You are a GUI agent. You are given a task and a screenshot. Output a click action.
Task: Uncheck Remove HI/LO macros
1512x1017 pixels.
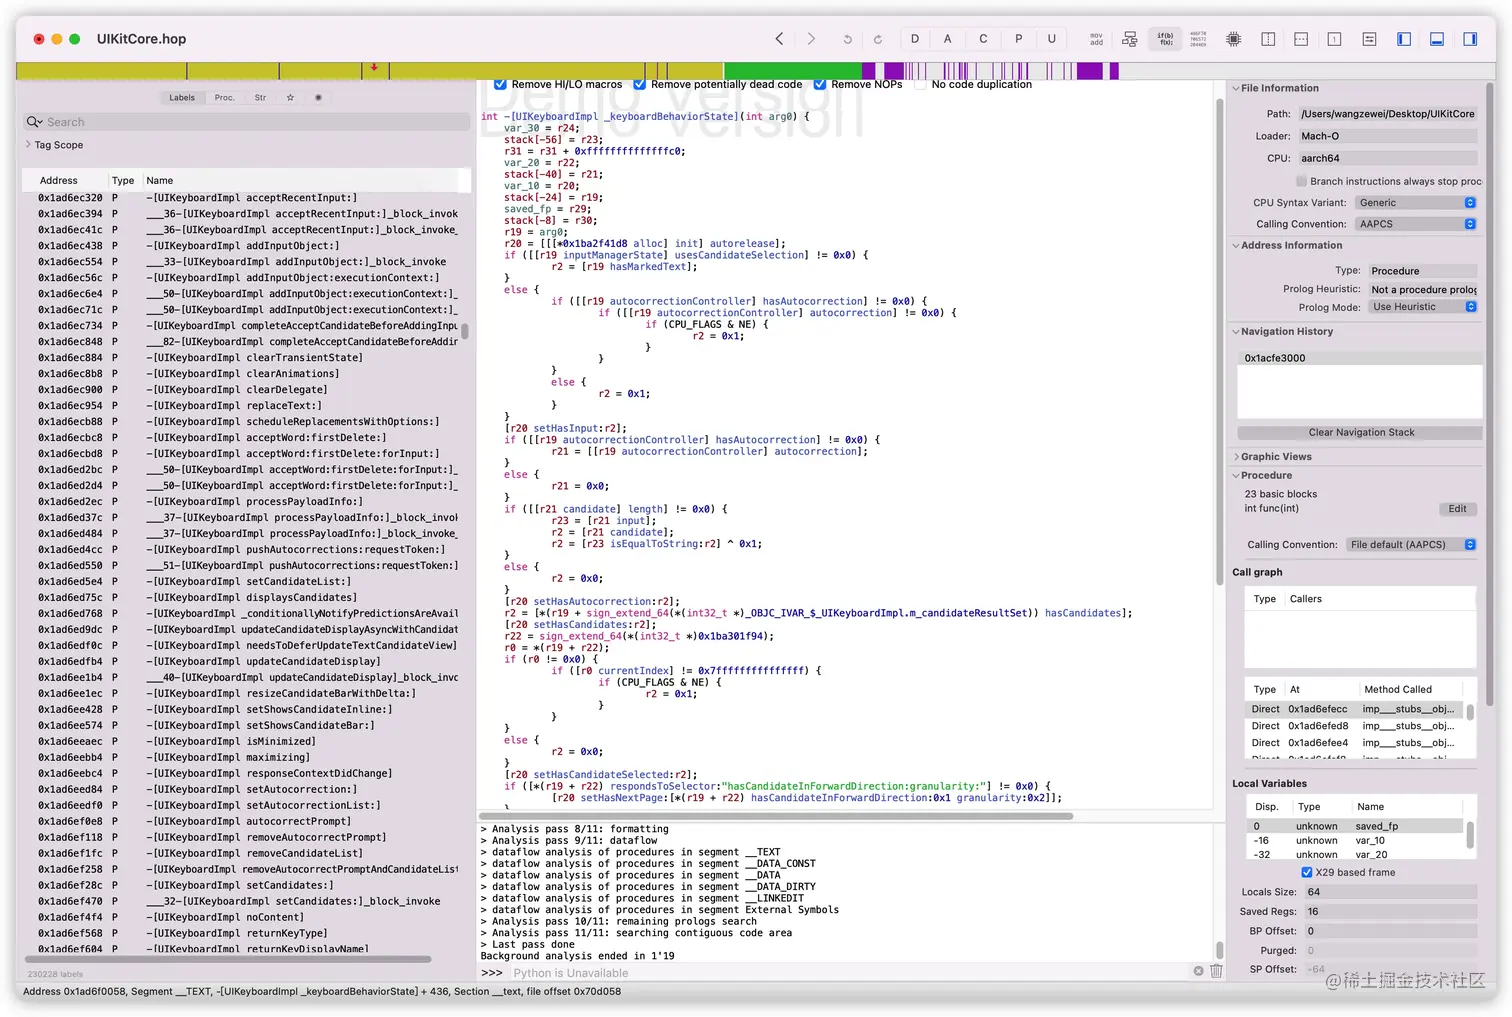500,84
